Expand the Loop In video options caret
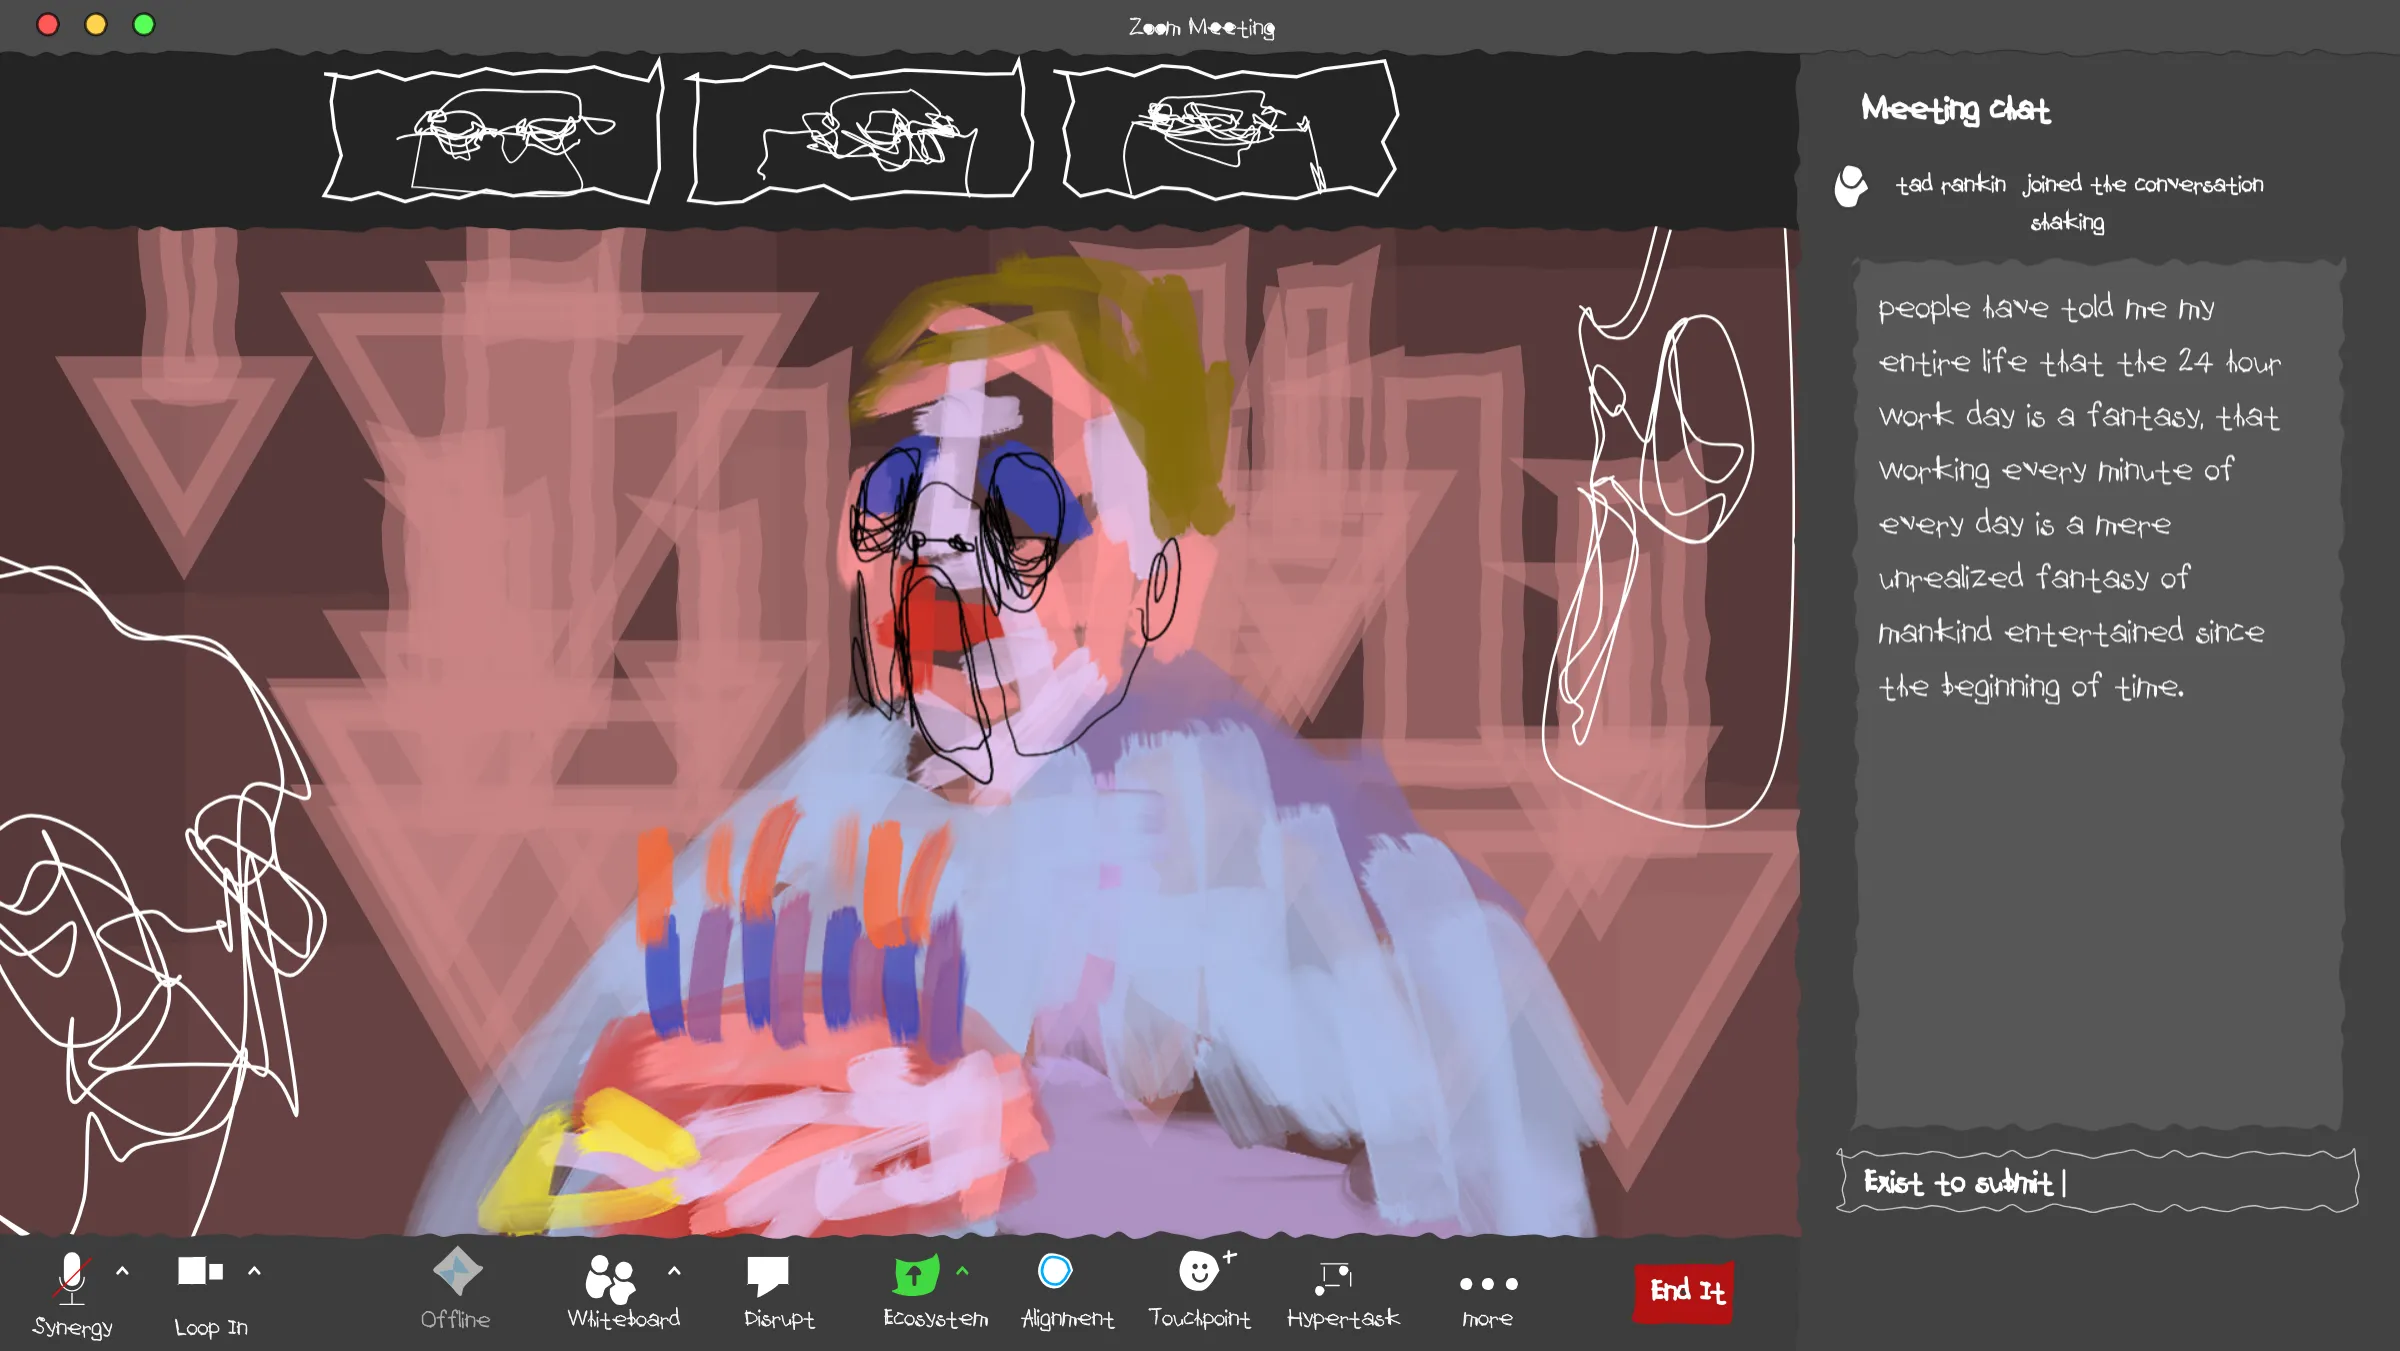 254,1271
